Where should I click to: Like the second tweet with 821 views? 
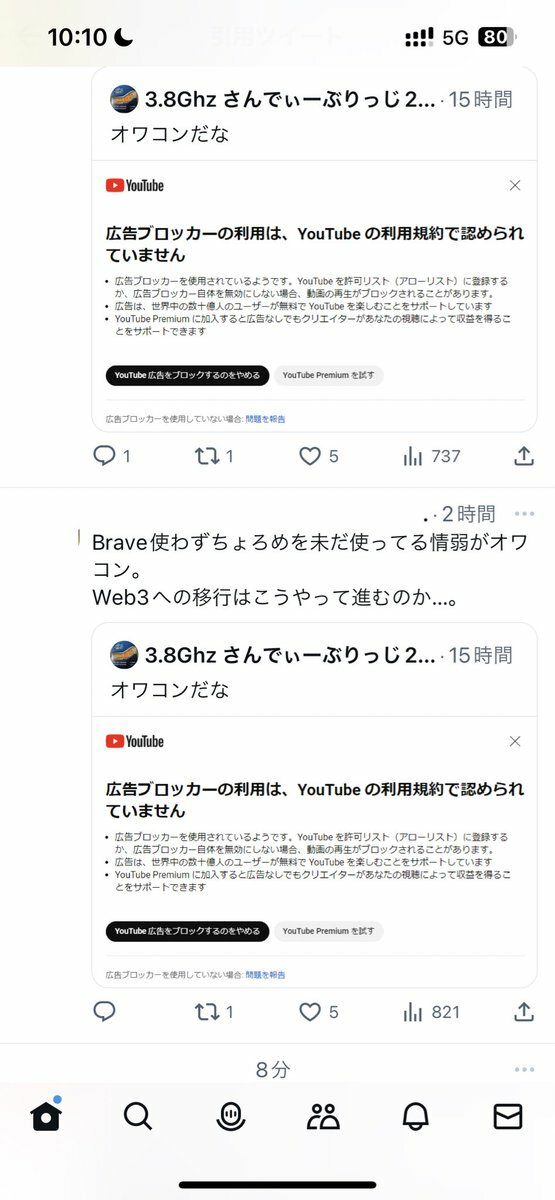(x=319, y=1012)
